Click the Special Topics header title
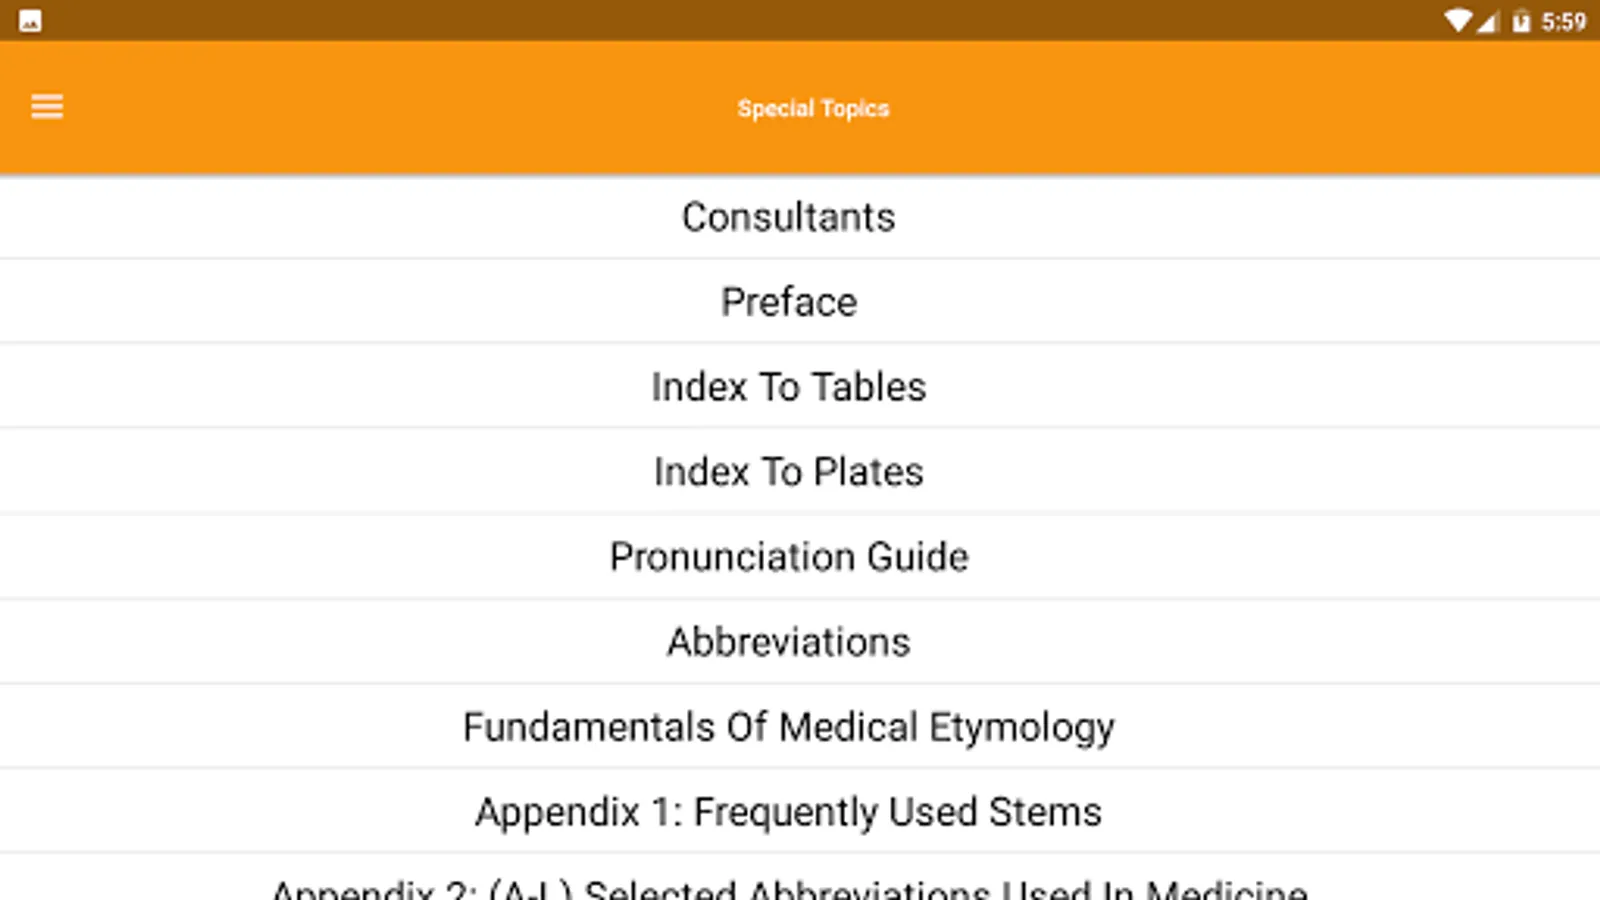1600x900 pixels. pyautogui.click(x=813, y=108)
